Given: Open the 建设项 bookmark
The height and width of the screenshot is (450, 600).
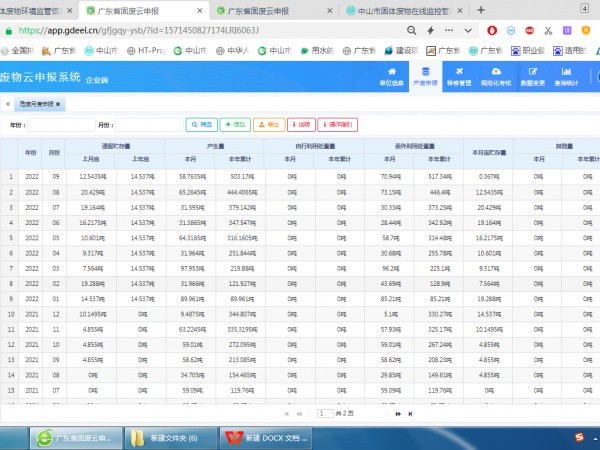Looking at the screenshot, I should [x=401, y=51].
